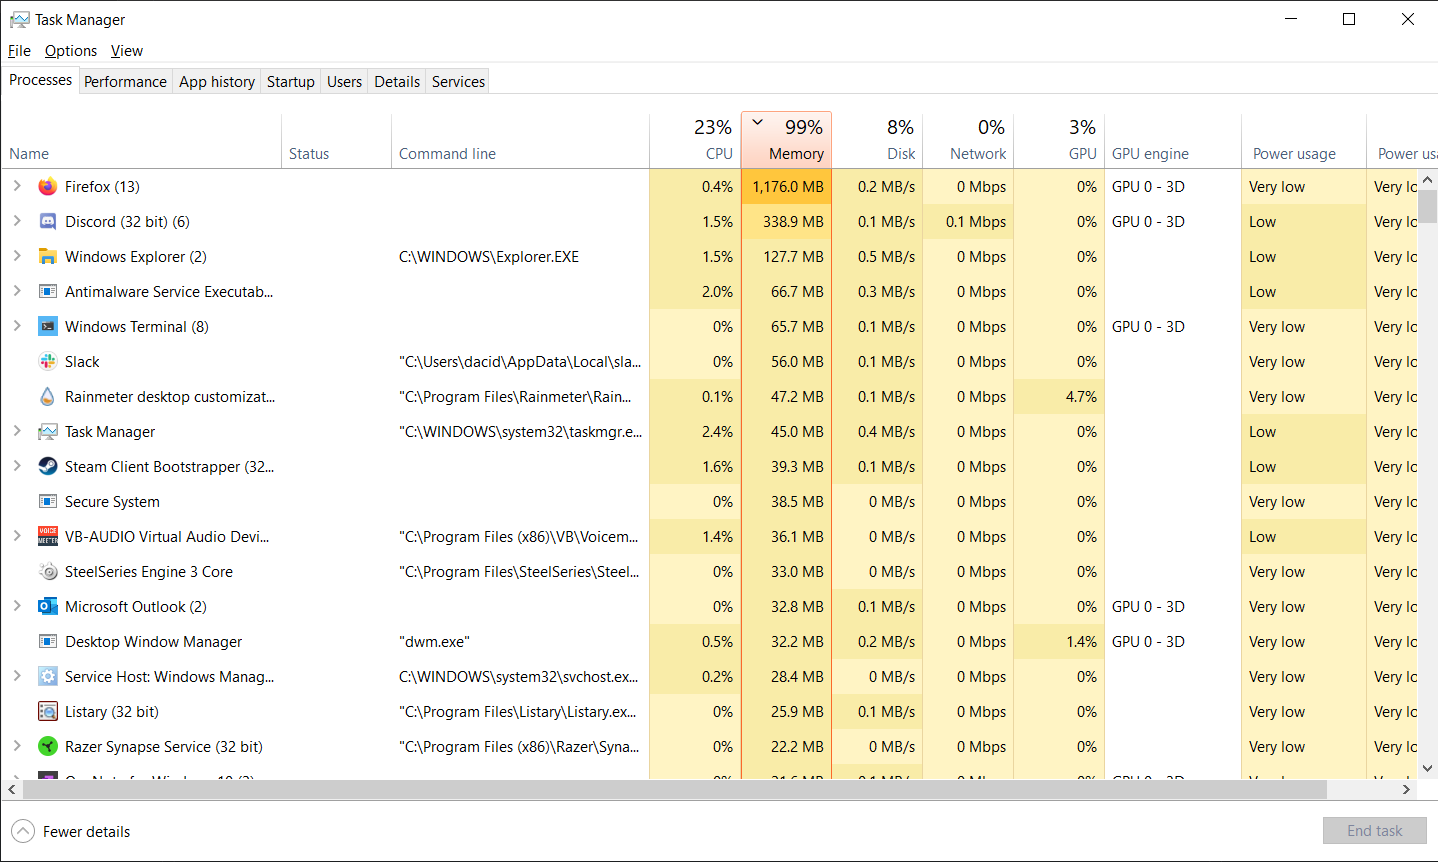Switch to the Performance tab
1438x862 pixels.
(x=125, y=81)
